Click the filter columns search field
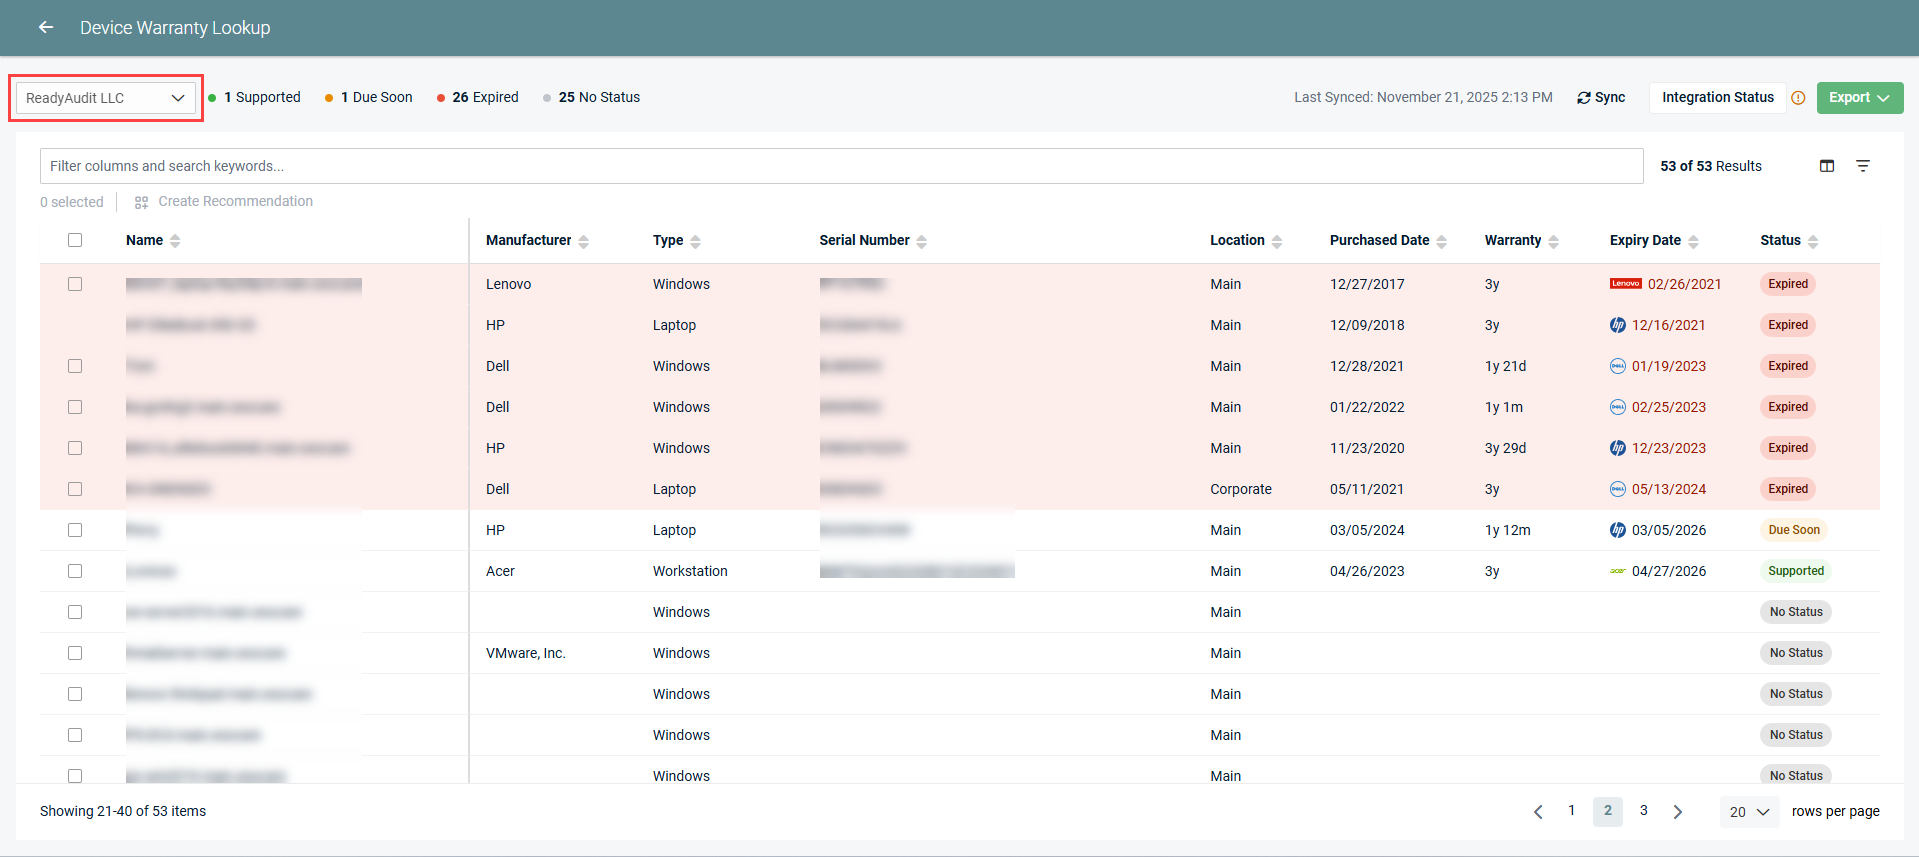Screen dimensions: 1919x857 840,166
